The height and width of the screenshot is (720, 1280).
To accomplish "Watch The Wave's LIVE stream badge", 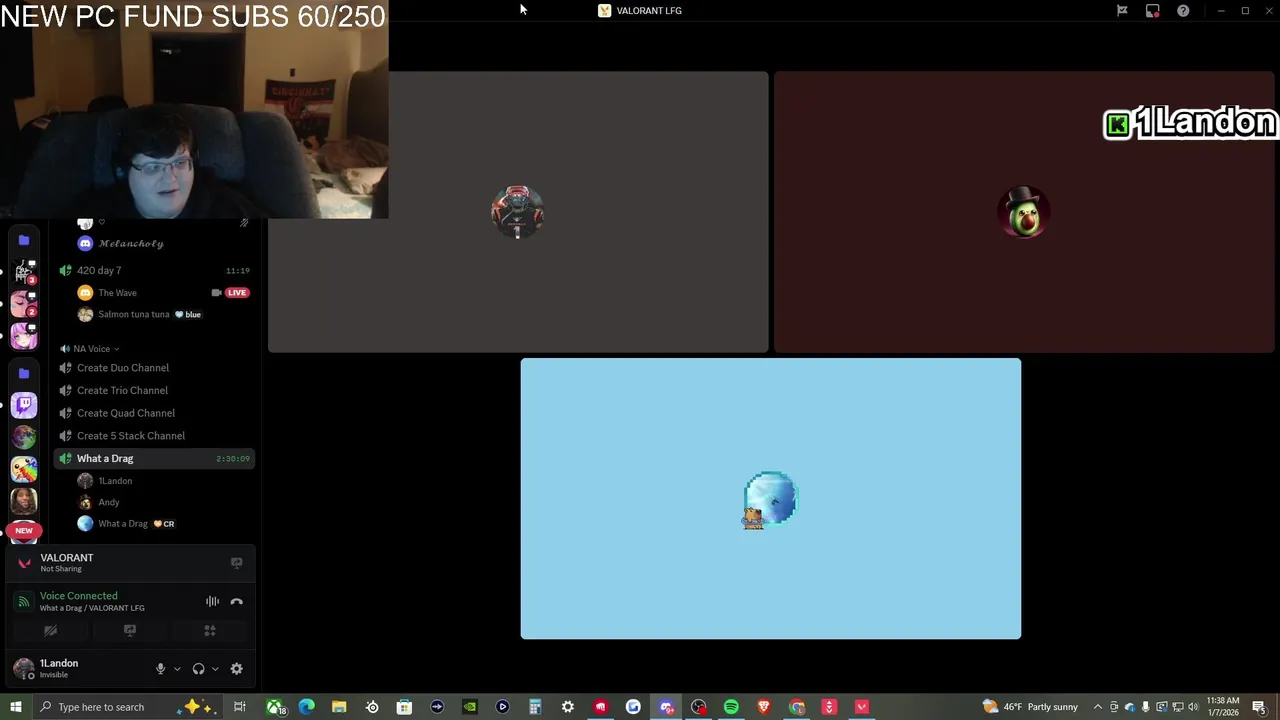I will tap(237, 293).
